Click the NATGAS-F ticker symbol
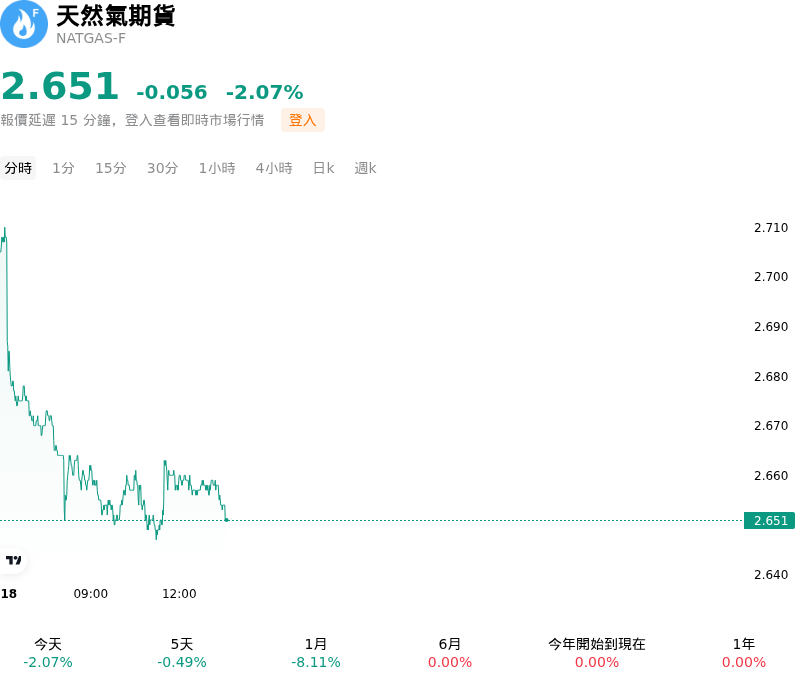800x682 pixels. [91, 38]
